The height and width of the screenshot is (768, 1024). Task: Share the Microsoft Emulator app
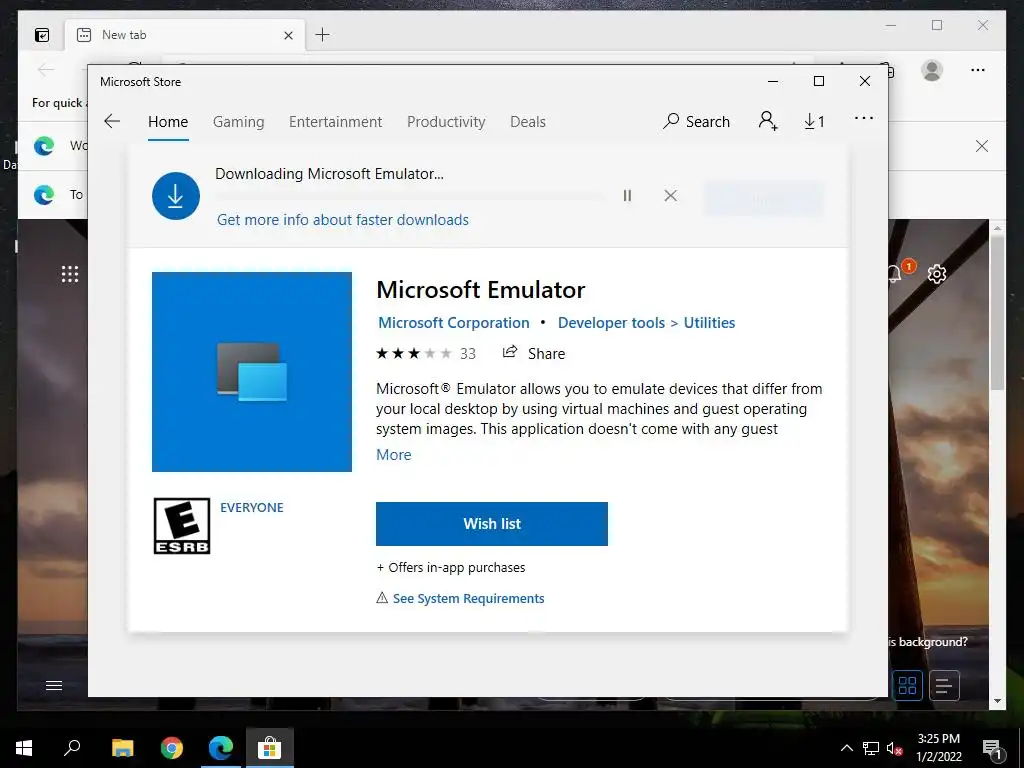pyautogui.click(x=534, y=353)
